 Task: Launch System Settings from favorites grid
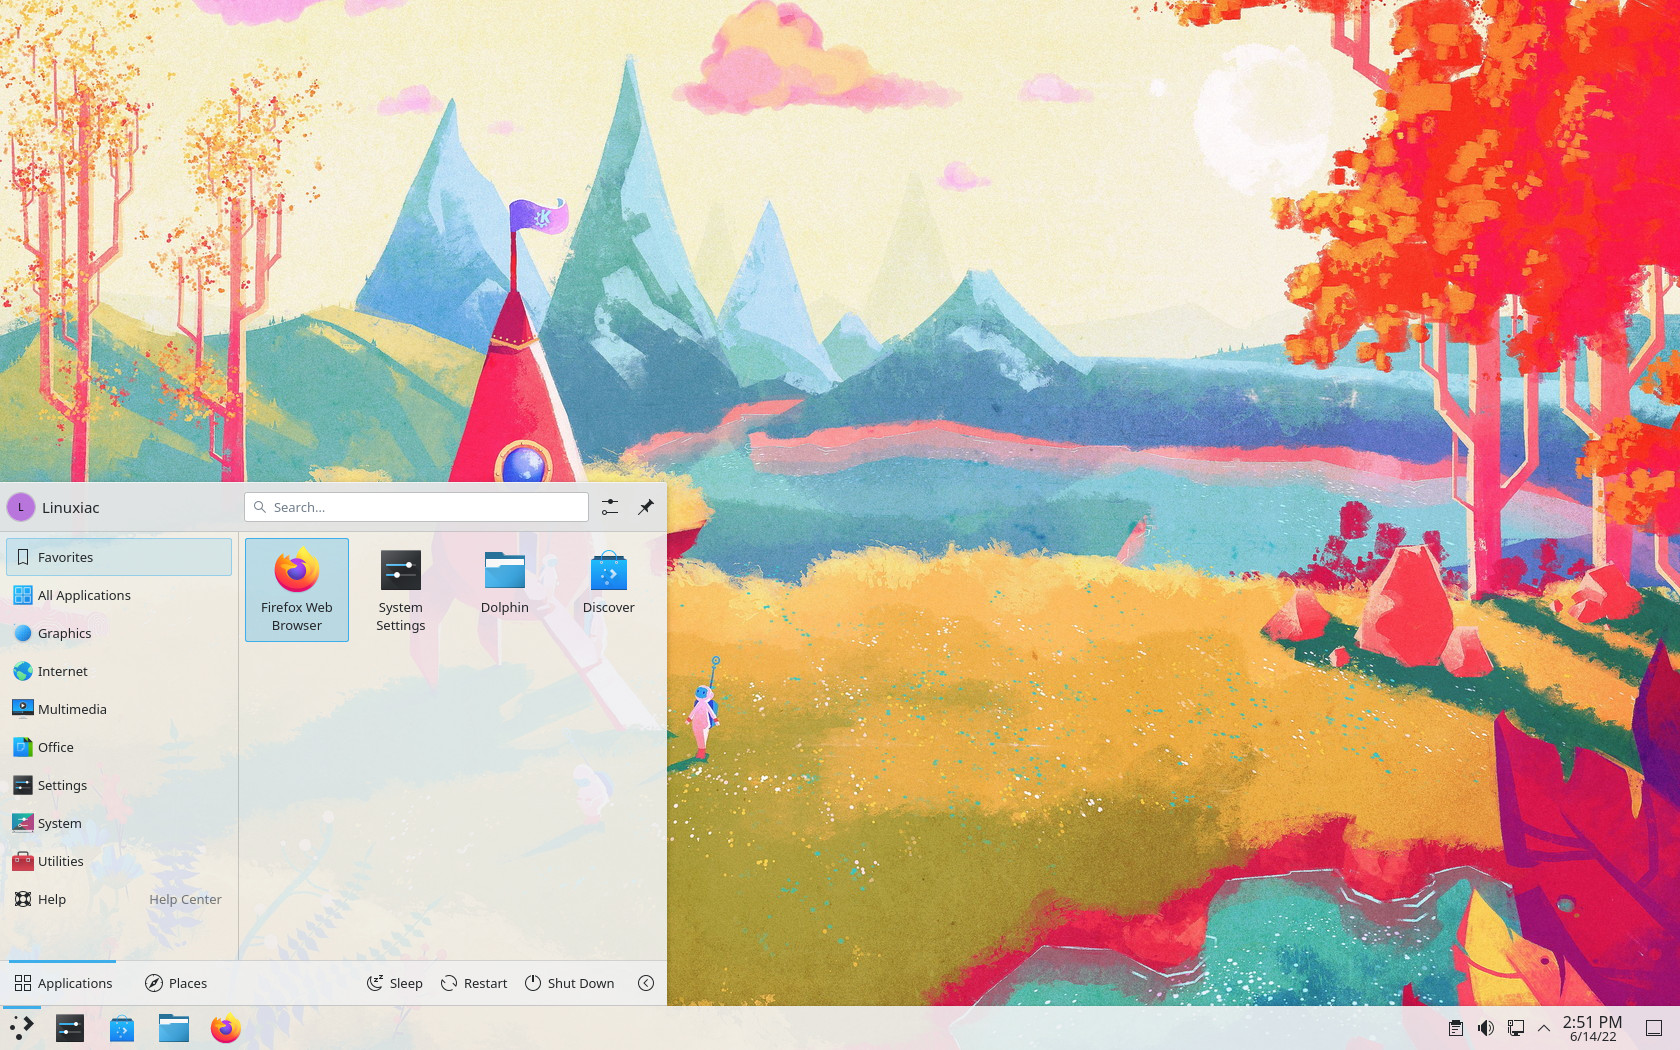point(401,590)
